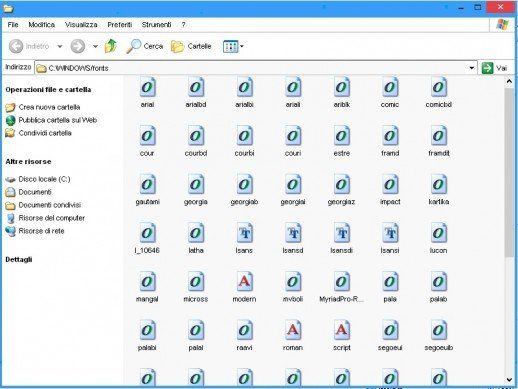The image size is (518, 389).
Task: Select the MyriadPro-R... font file
Action: coord(341,287)
